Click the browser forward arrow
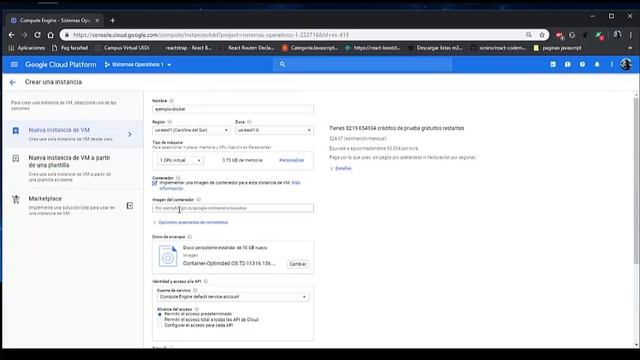This screenshot has height=360, width=640. (x=24, y=35)
